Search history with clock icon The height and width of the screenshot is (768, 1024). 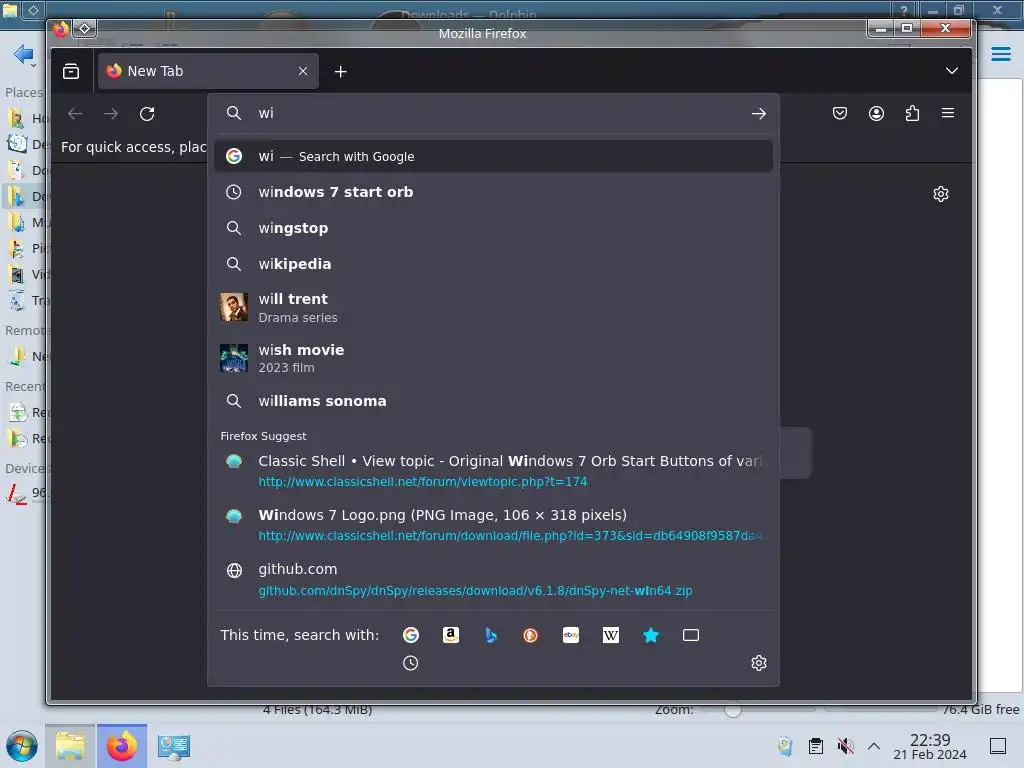pos(410,664)
